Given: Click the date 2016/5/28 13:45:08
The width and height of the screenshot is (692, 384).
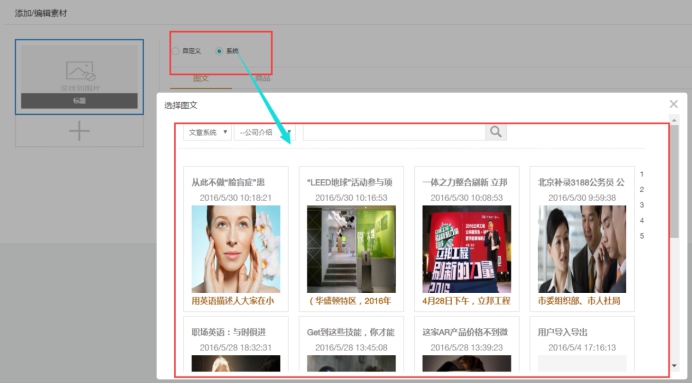Looking at the screenshot, I should (351, 348).
